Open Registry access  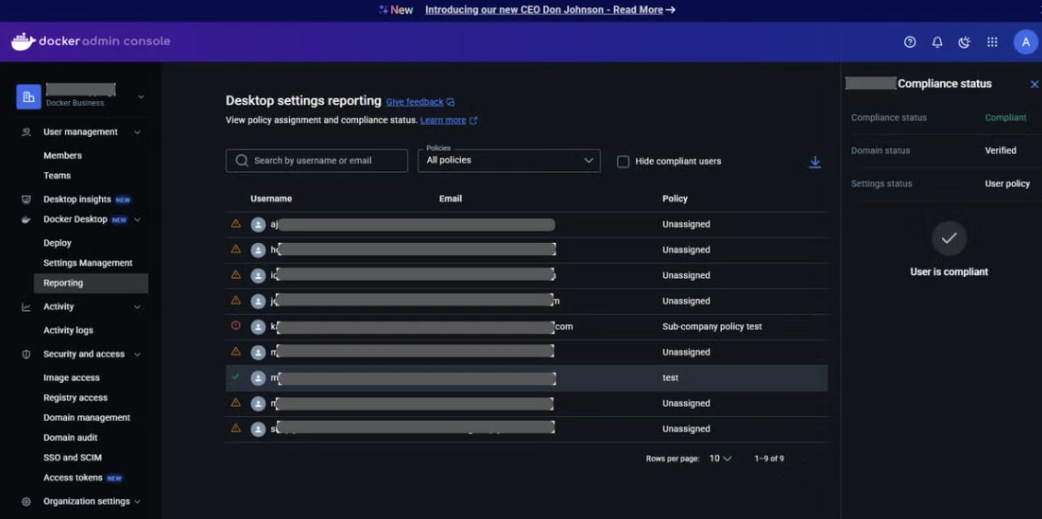pyautogui.click(x=75, y=397)
